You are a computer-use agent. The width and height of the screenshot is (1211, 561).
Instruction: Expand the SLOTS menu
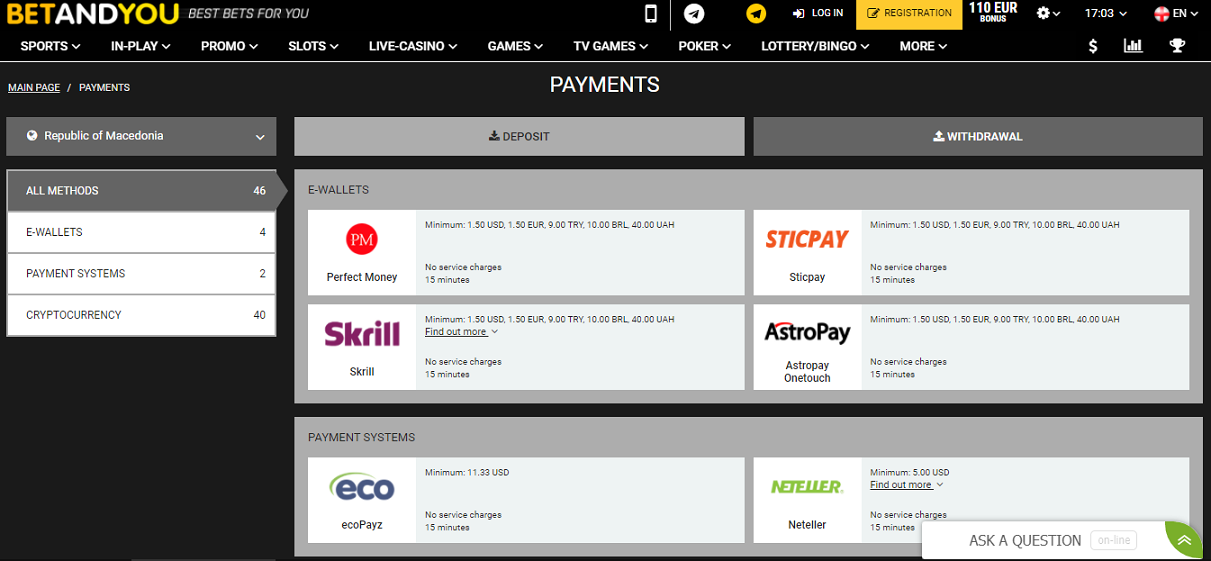coord(313,46)
